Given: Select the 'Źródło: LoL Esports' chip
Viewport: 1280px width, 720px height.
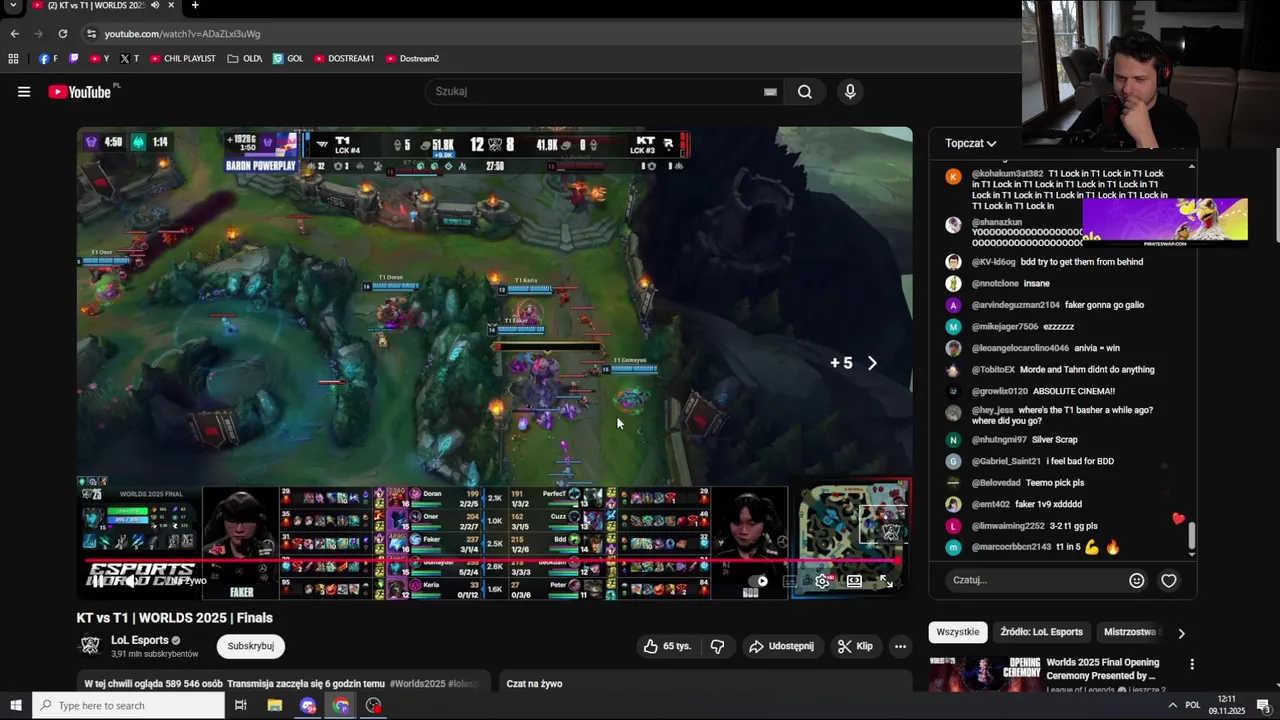Looking at the screenshot, I should (1041, 632).
